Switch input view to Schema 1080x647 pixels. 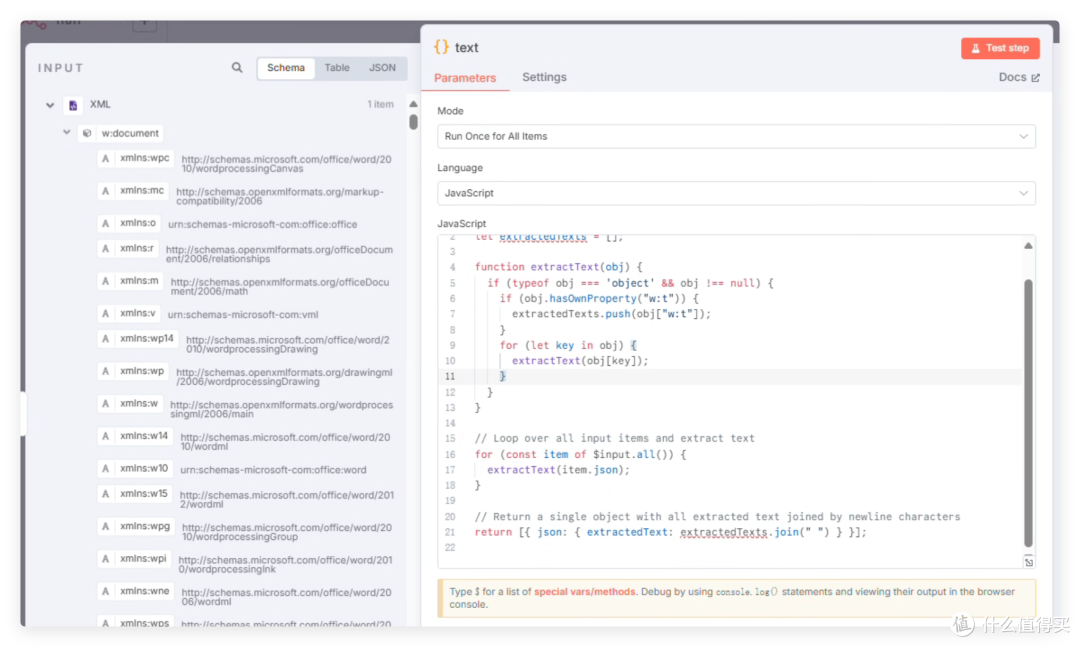286,68
